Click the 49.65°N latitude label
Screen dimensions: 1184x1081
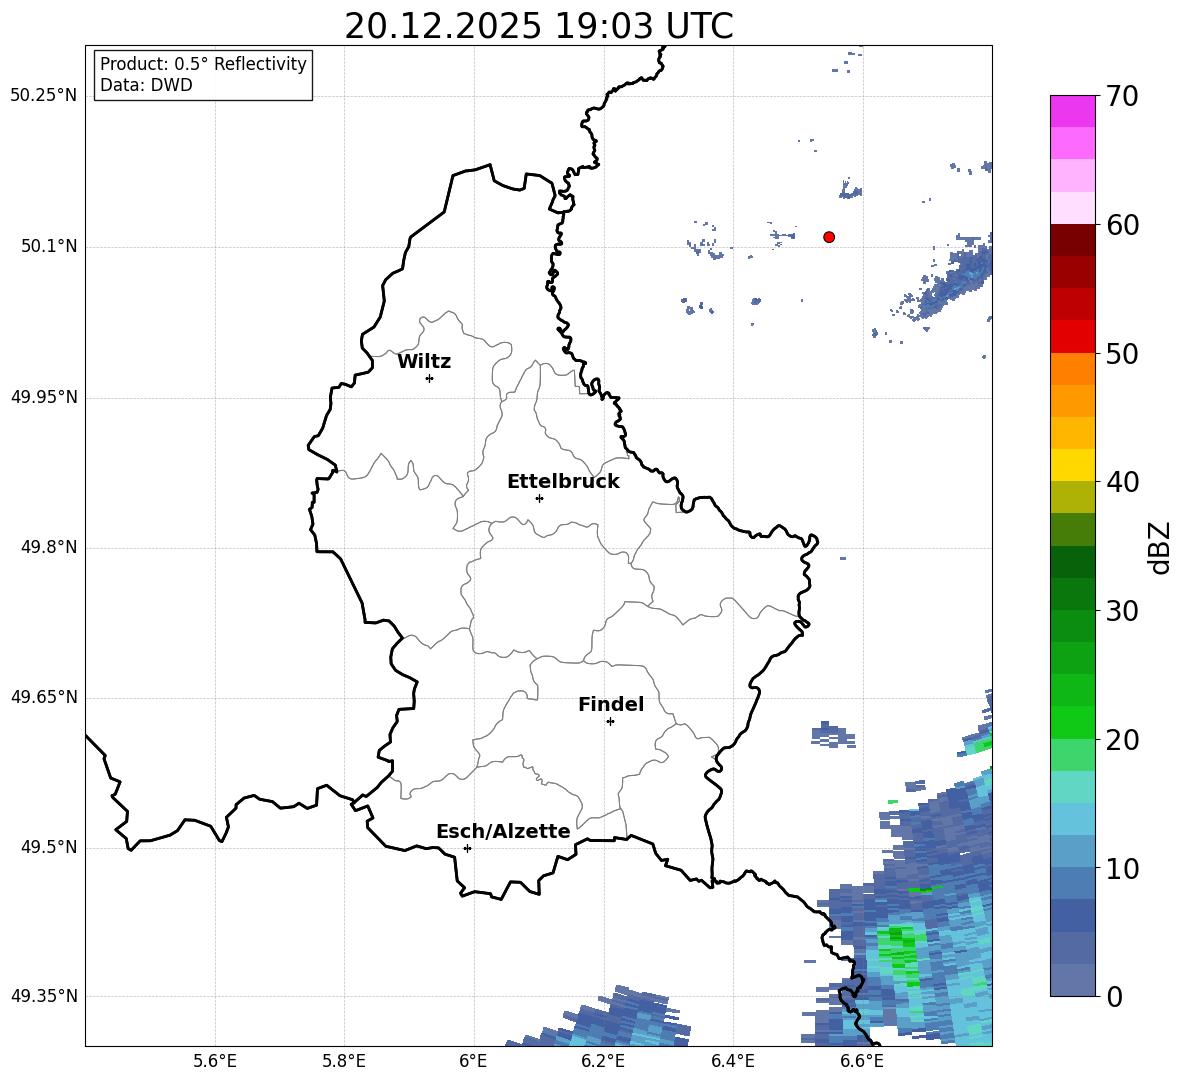pos(44,697)
